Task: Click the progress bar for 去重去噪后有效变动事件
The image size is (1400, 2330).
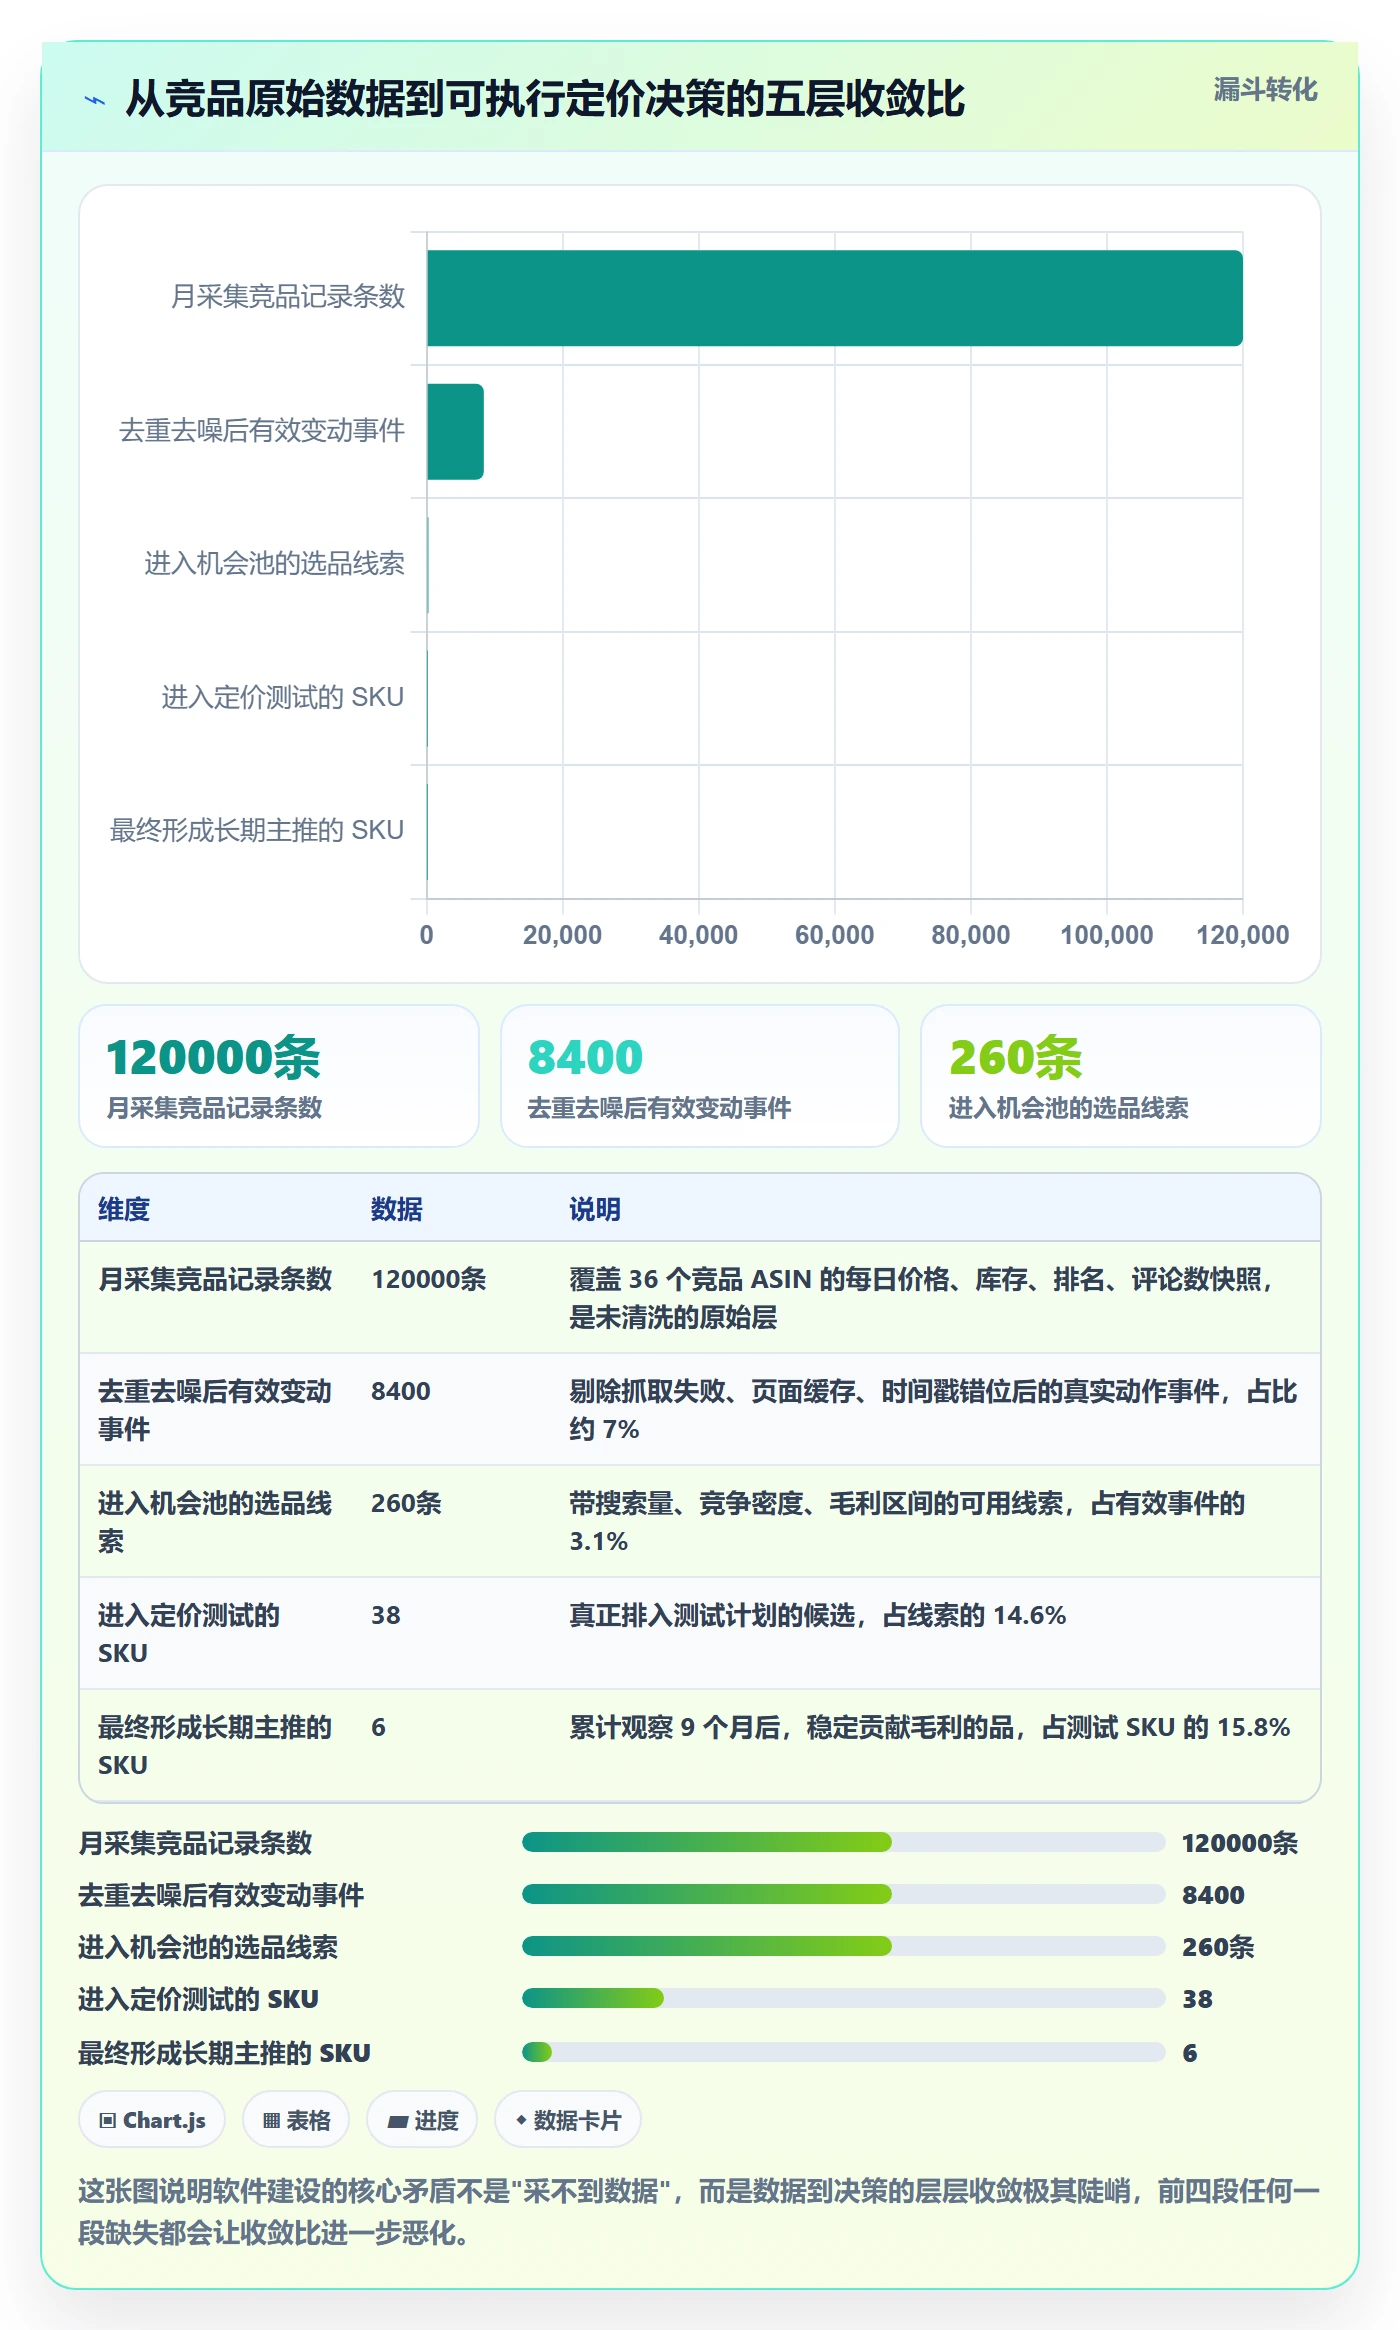Action: click(x=843, y=1894)
